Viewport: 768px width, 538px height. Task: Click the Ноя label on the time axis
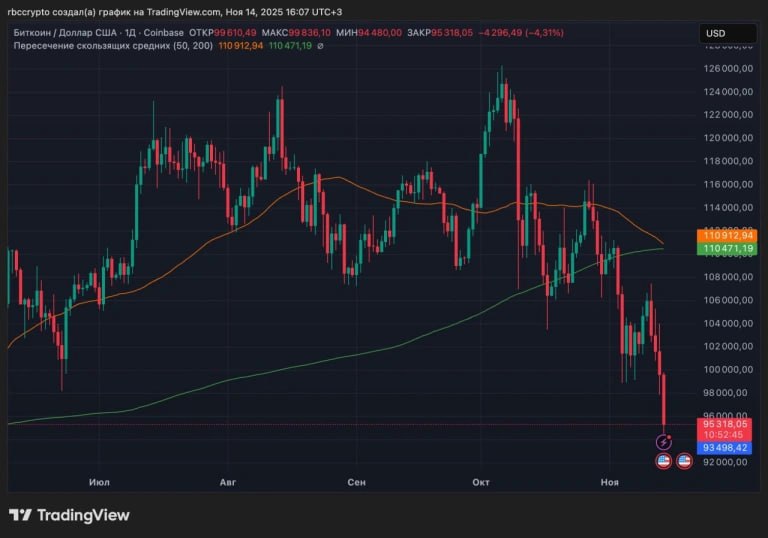(x=609, y=482)
